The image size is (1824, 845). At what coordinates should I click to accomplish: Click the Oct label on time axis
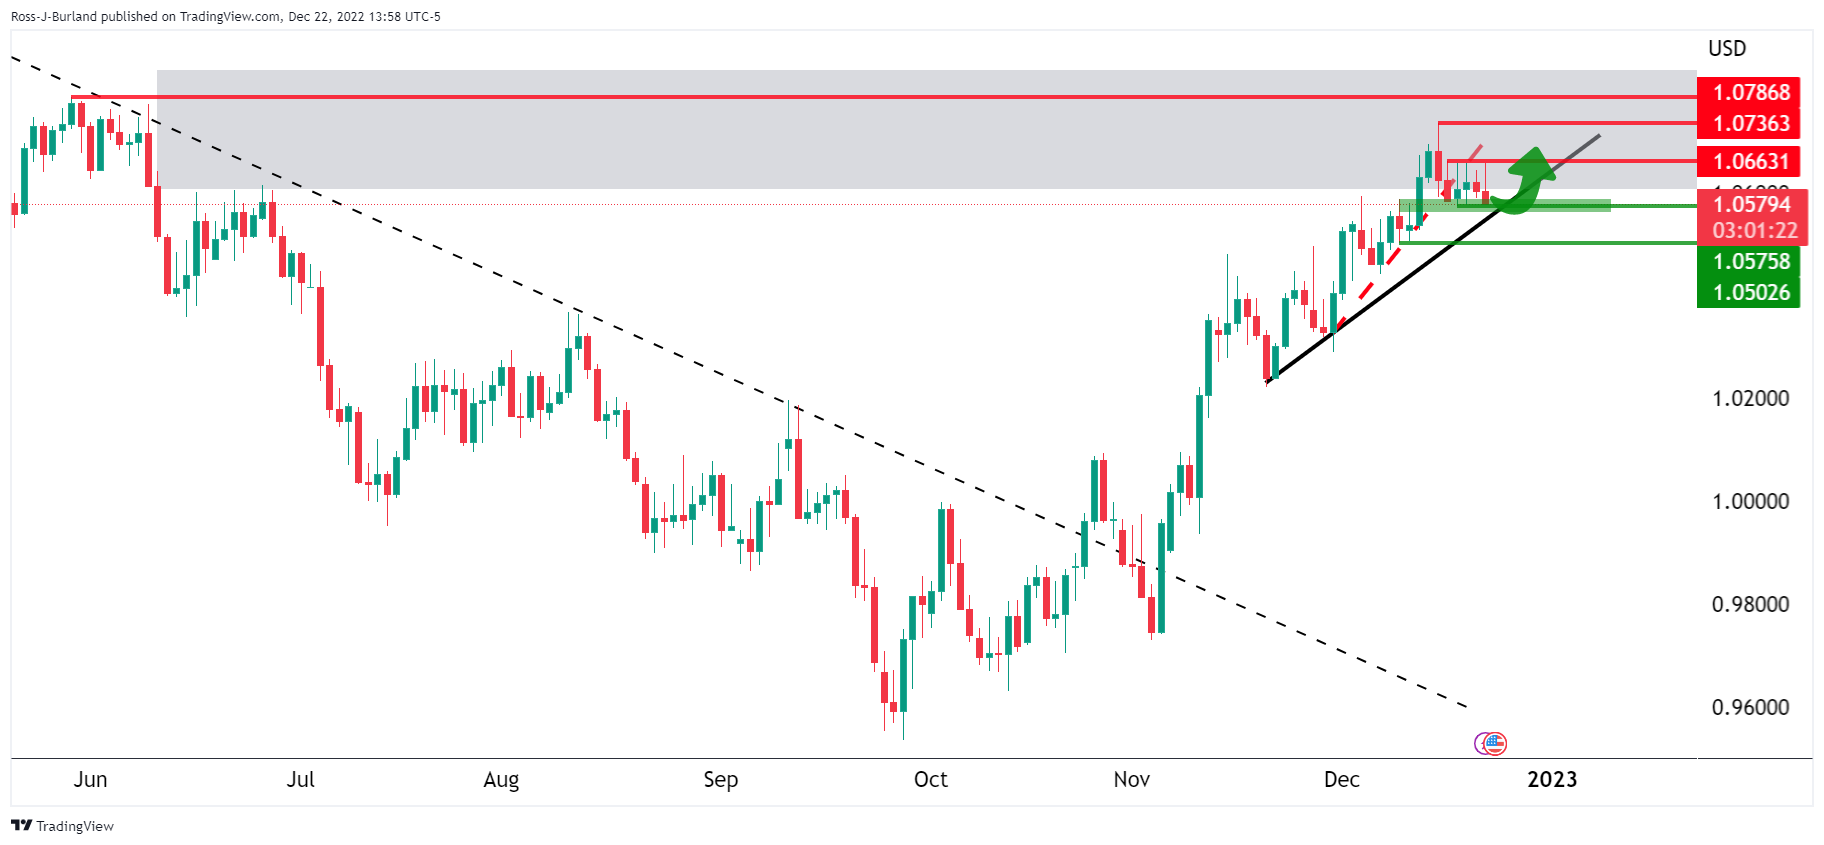(930, 780)
